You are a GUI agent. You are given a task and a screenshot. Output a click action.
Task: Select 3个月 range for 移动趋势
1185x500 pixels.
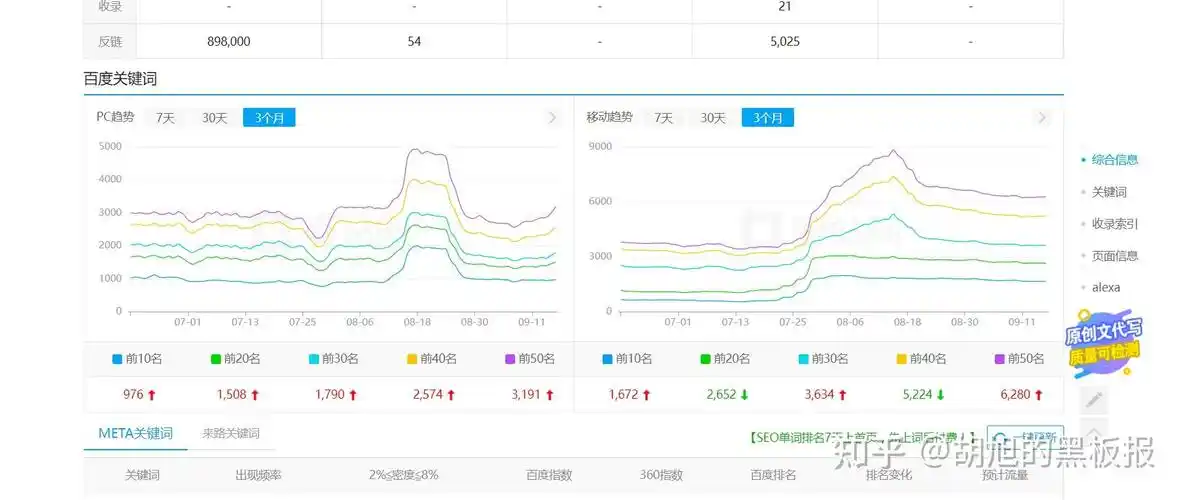pyautogui.click(x=768, y=117)
